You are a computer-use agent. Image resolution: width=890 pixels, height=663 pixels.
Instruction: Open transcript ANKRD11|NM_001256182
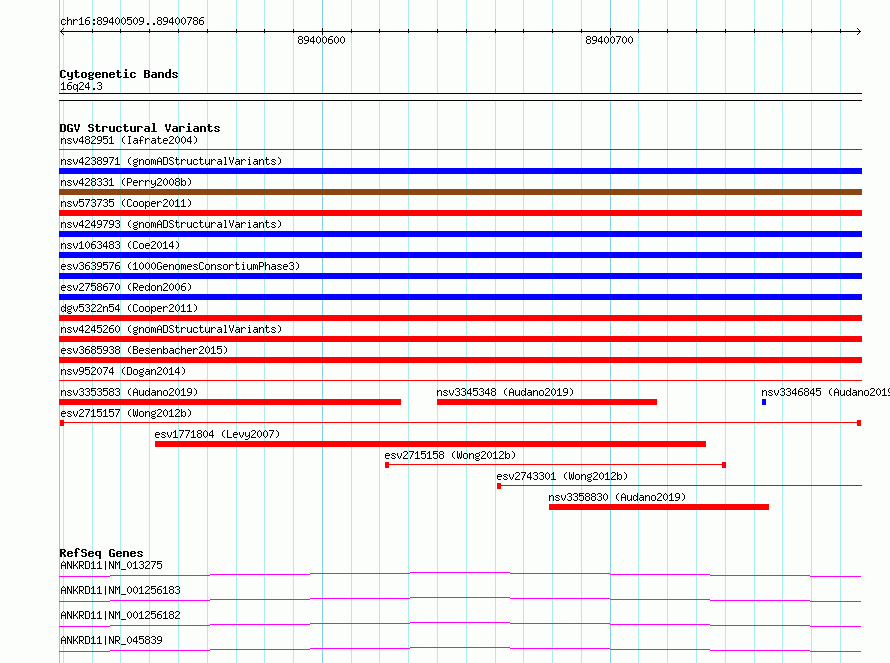point(120,615)
